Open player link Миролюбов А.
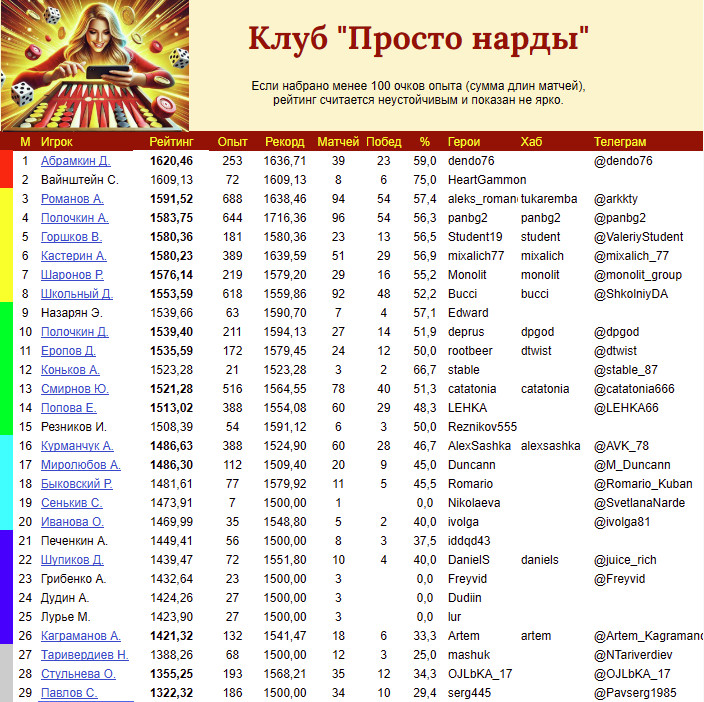The image size is (704, 702). click(x=81, y=465)
